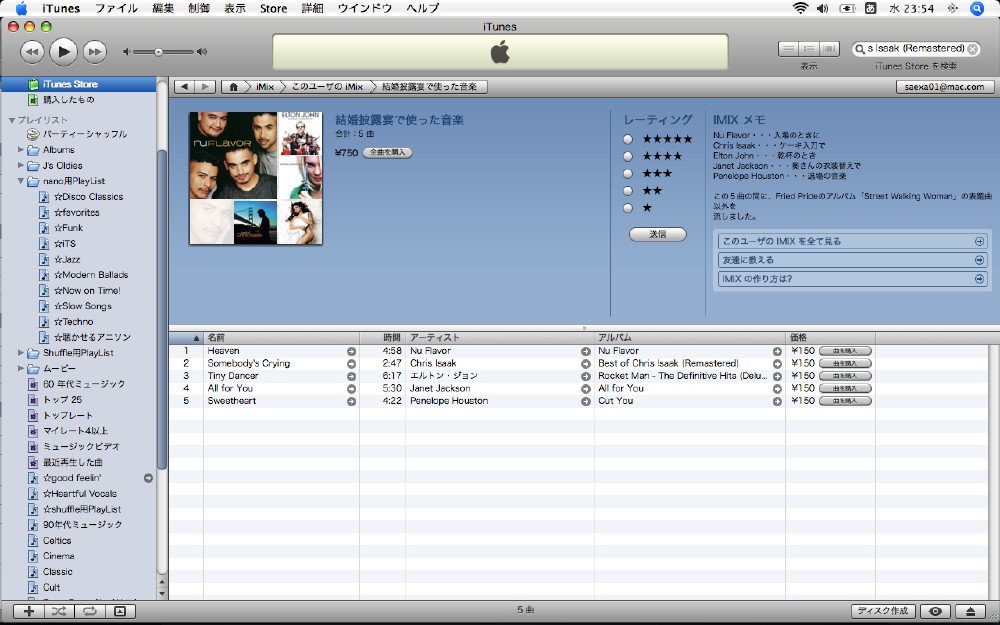Expand the ムービー folder

click(x=21, y=369)
